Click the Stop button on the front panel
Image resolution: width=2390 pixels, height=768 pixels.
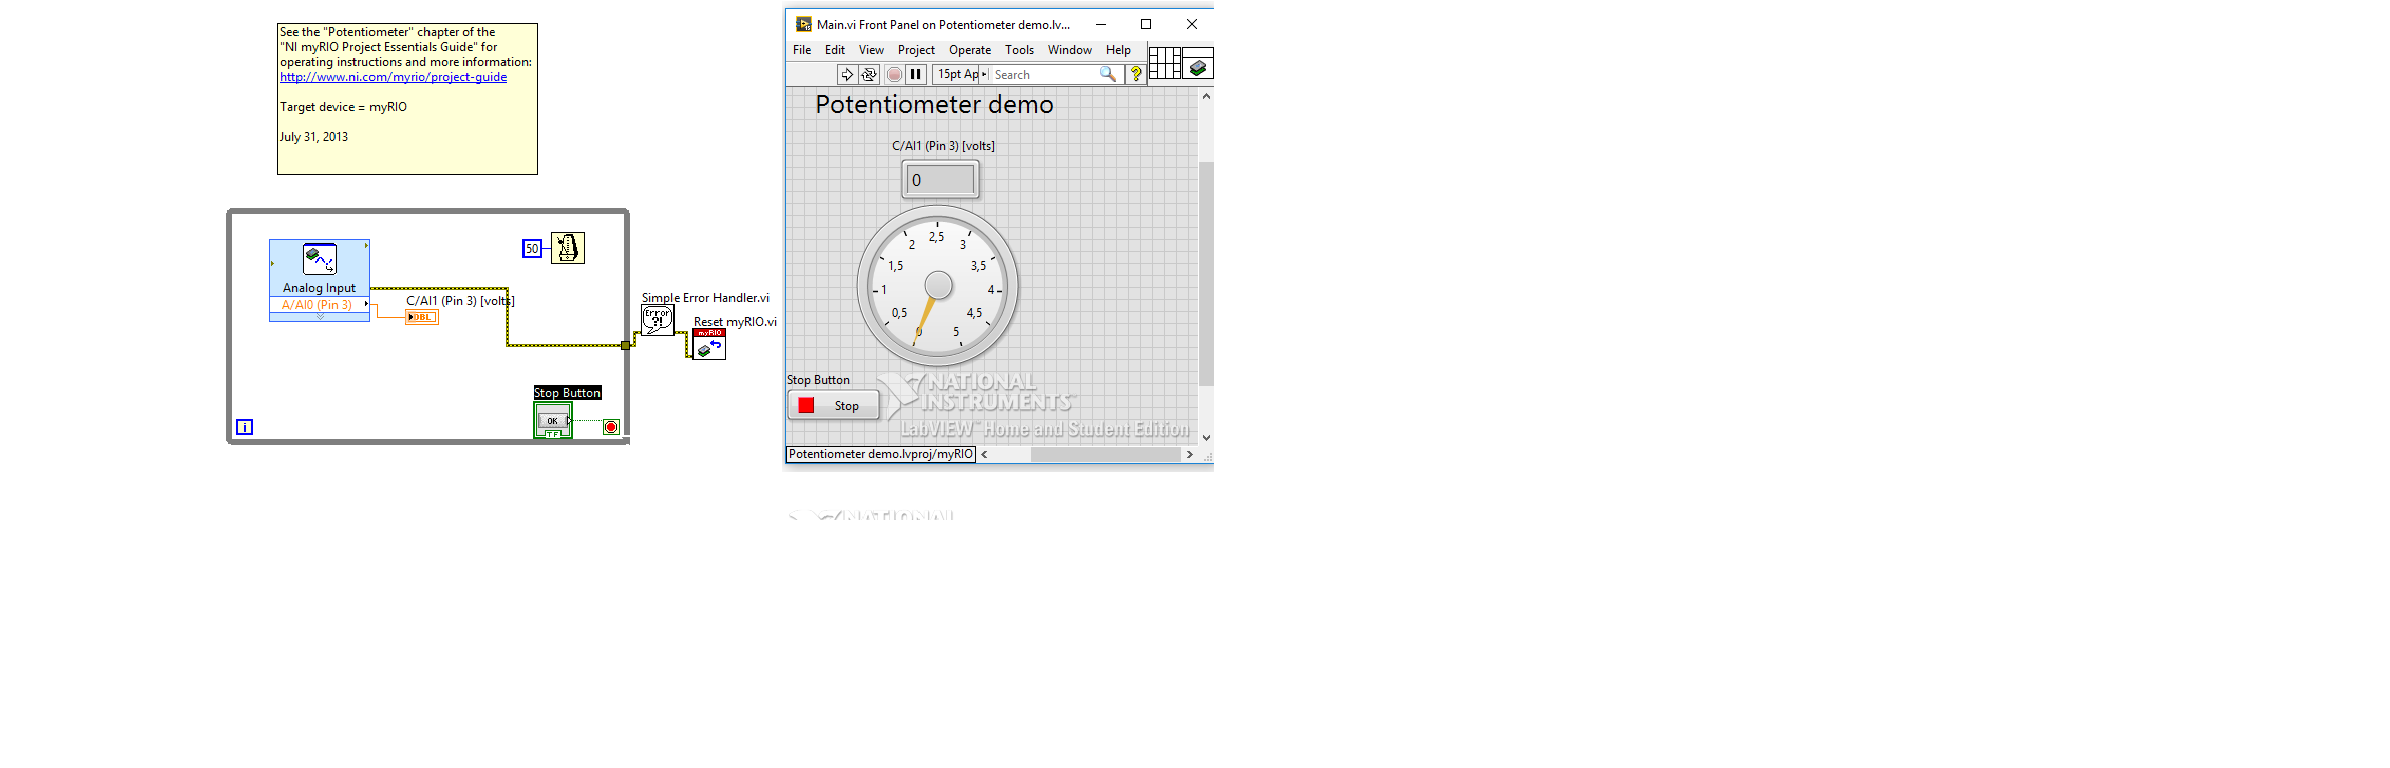coord(833,405)
